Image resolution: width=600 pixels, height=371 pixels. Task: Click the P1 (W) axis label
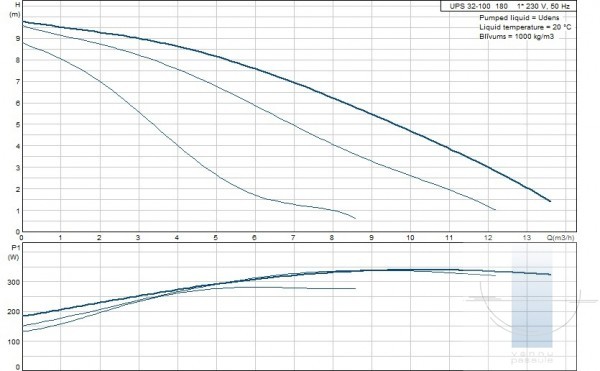point(14,252)
